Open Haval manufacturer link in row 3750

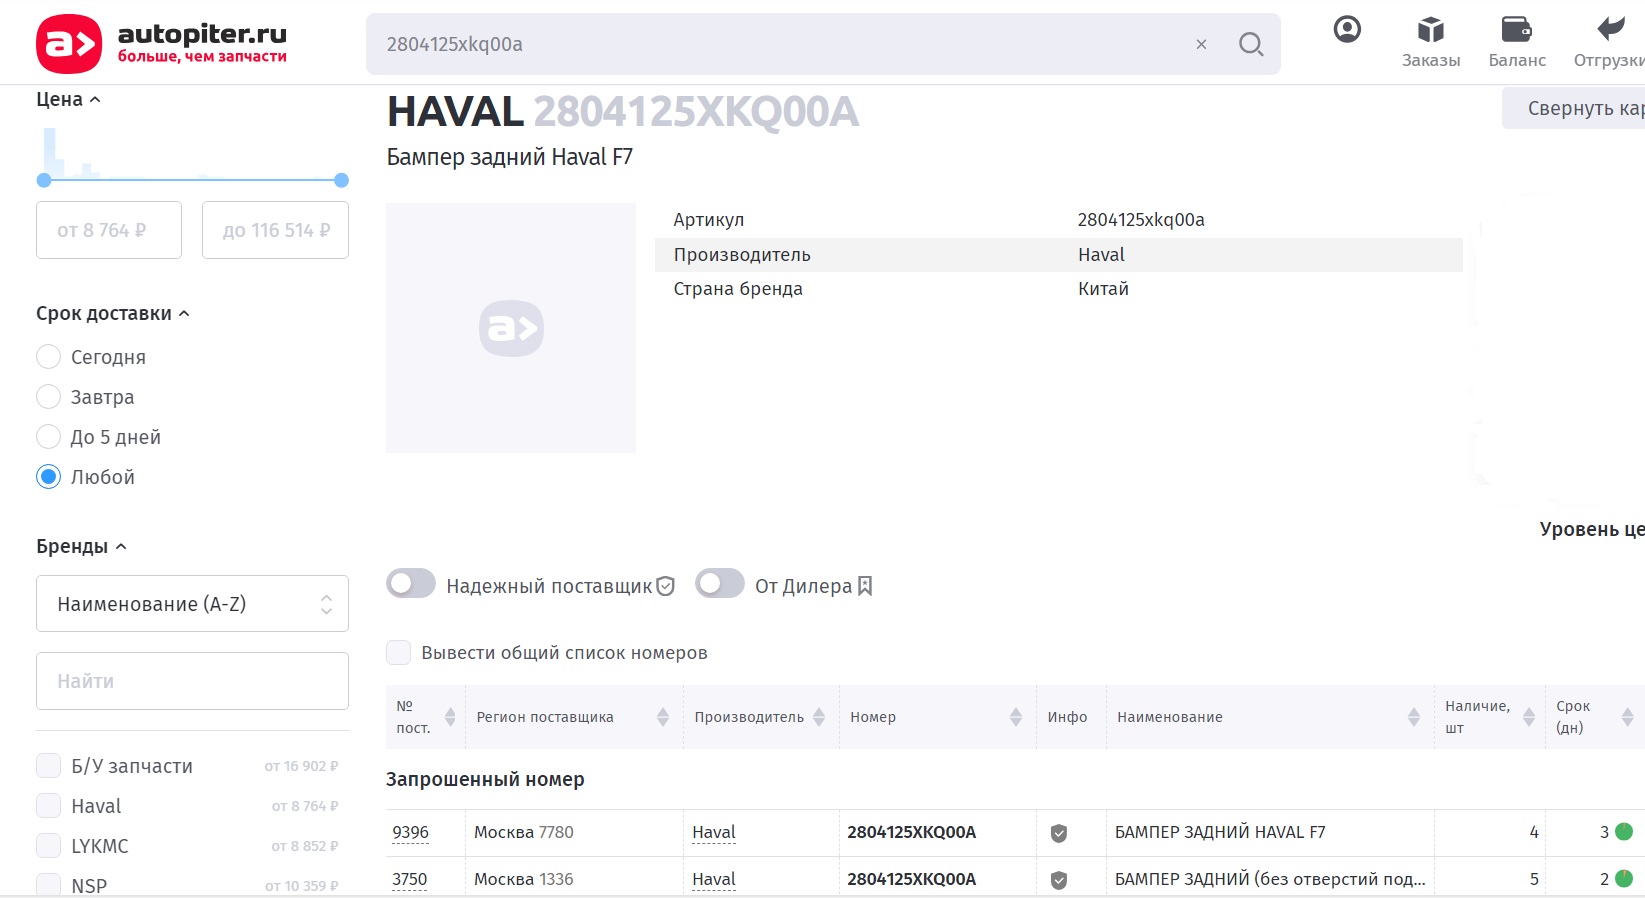(714, 880)
